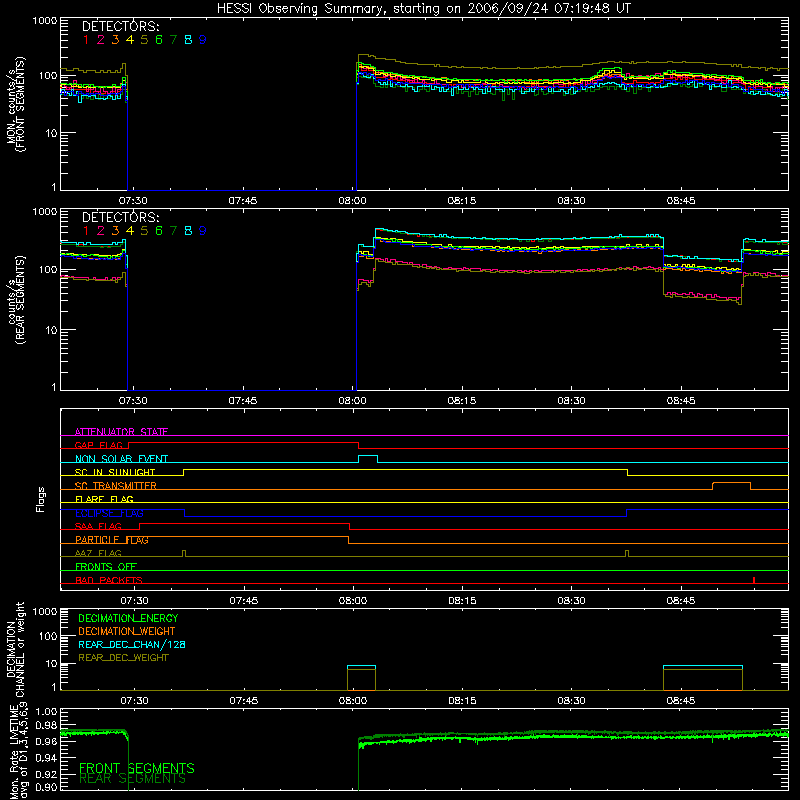Select detector 8 in rear segments legend
The image size is (800, 800).
188,231
